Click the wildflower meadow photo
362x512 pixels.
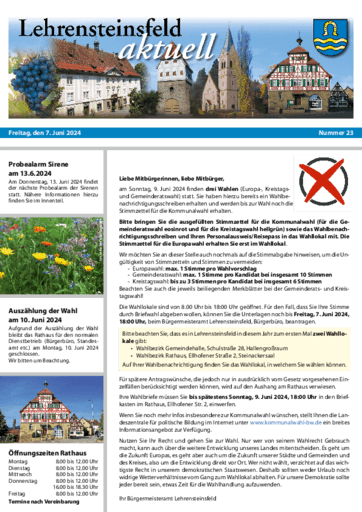[52, 256]
